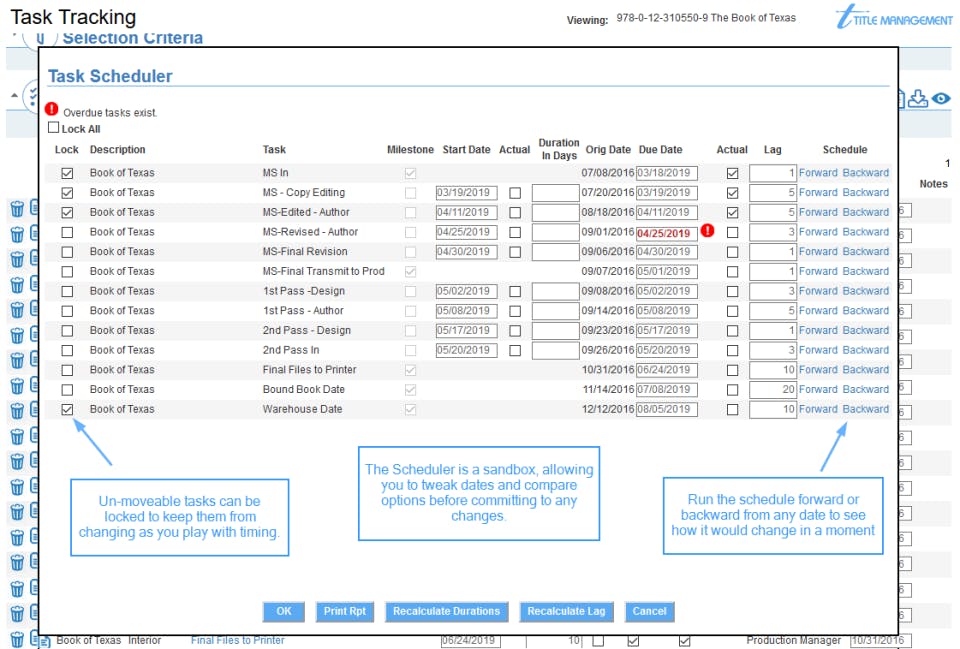
Task: Check Lock for Bound Book Date row
Action: point(67,390)
